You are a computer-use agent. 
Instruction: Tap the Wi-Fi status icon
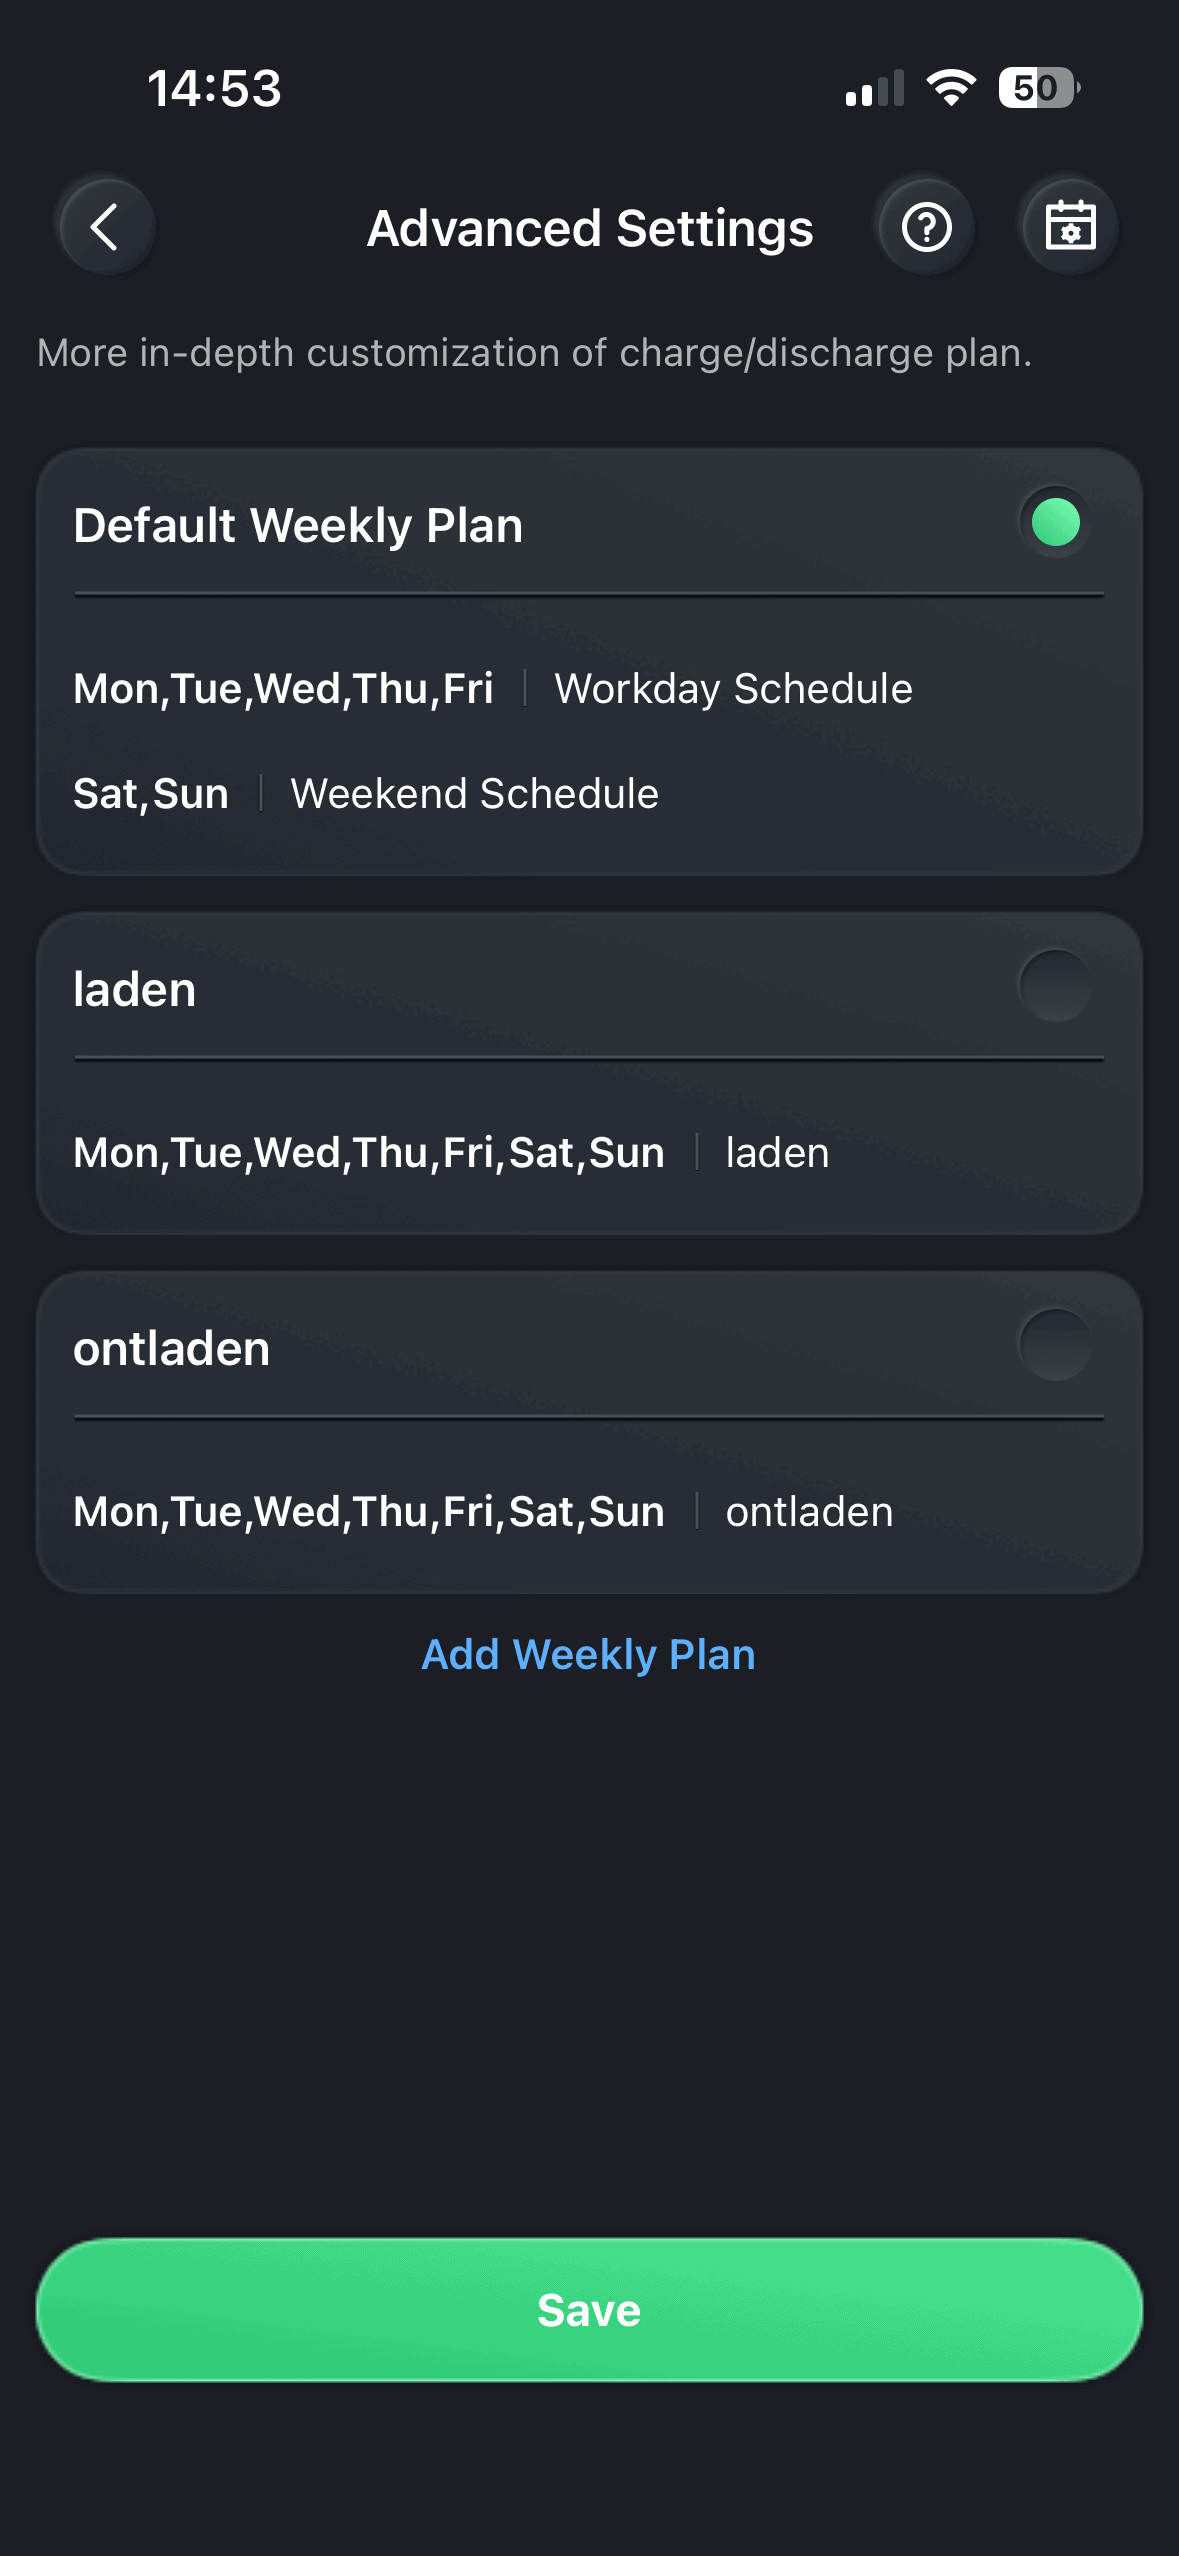coord(951,88)
